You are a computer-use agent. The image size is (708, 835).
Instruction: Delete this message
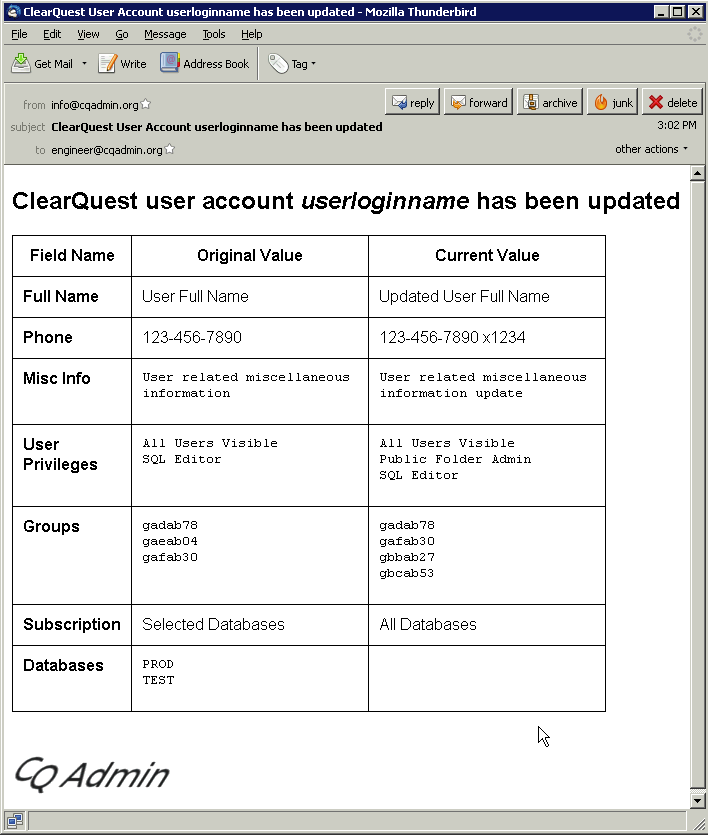[672, 102]
